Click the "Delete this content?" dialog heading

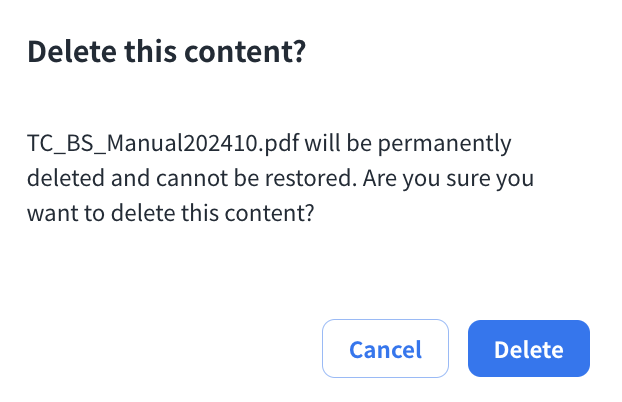(x=165, y=54)
